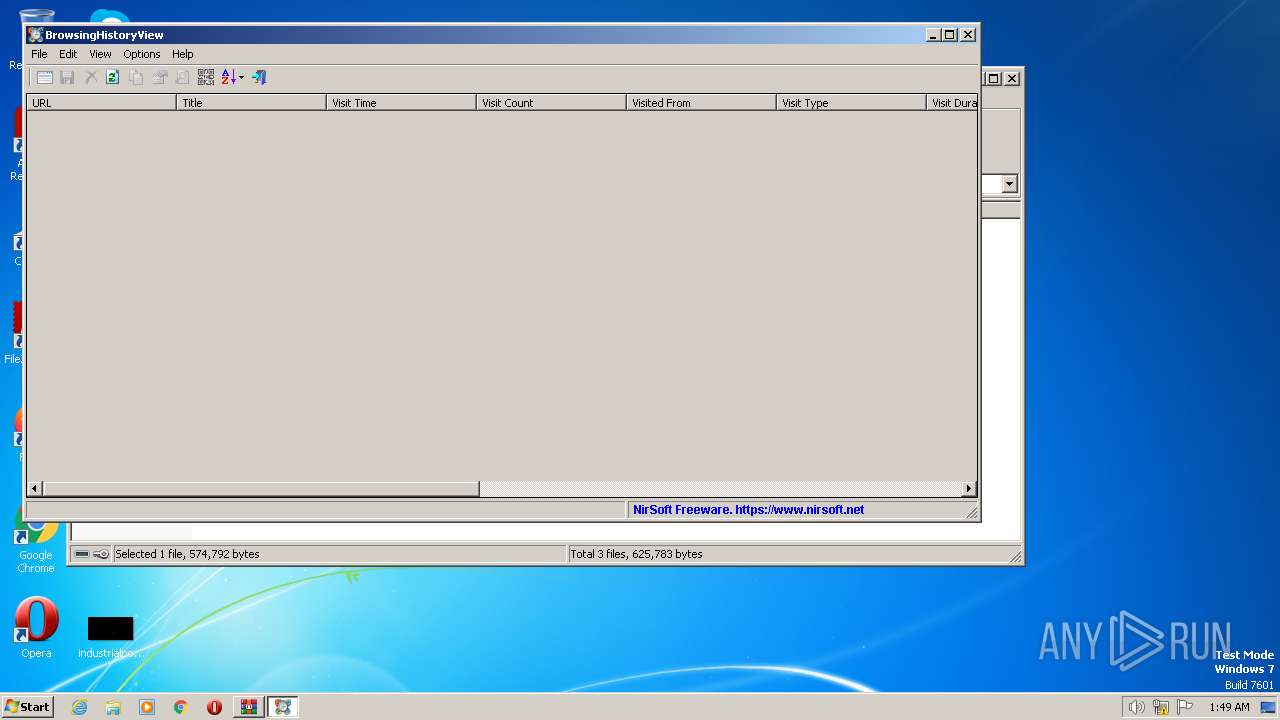Open Advanced Options toolbar icon

coord(44,77)
